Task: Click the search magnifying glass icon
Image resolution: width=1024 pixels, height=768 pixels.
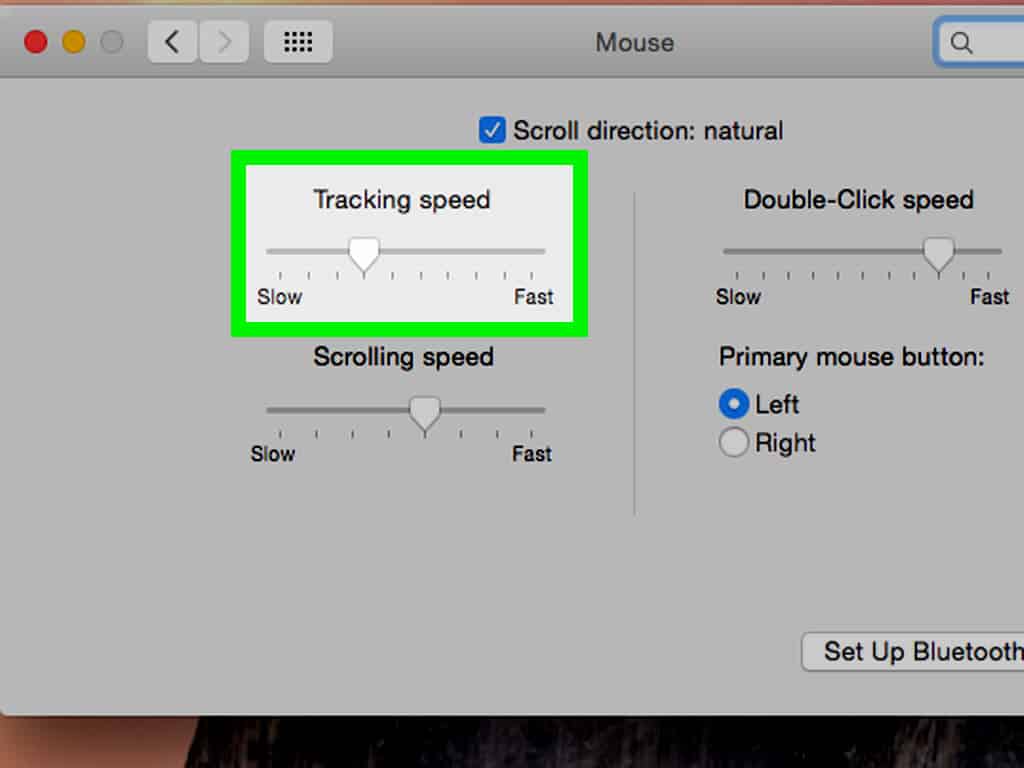Action: pos(961,42)
